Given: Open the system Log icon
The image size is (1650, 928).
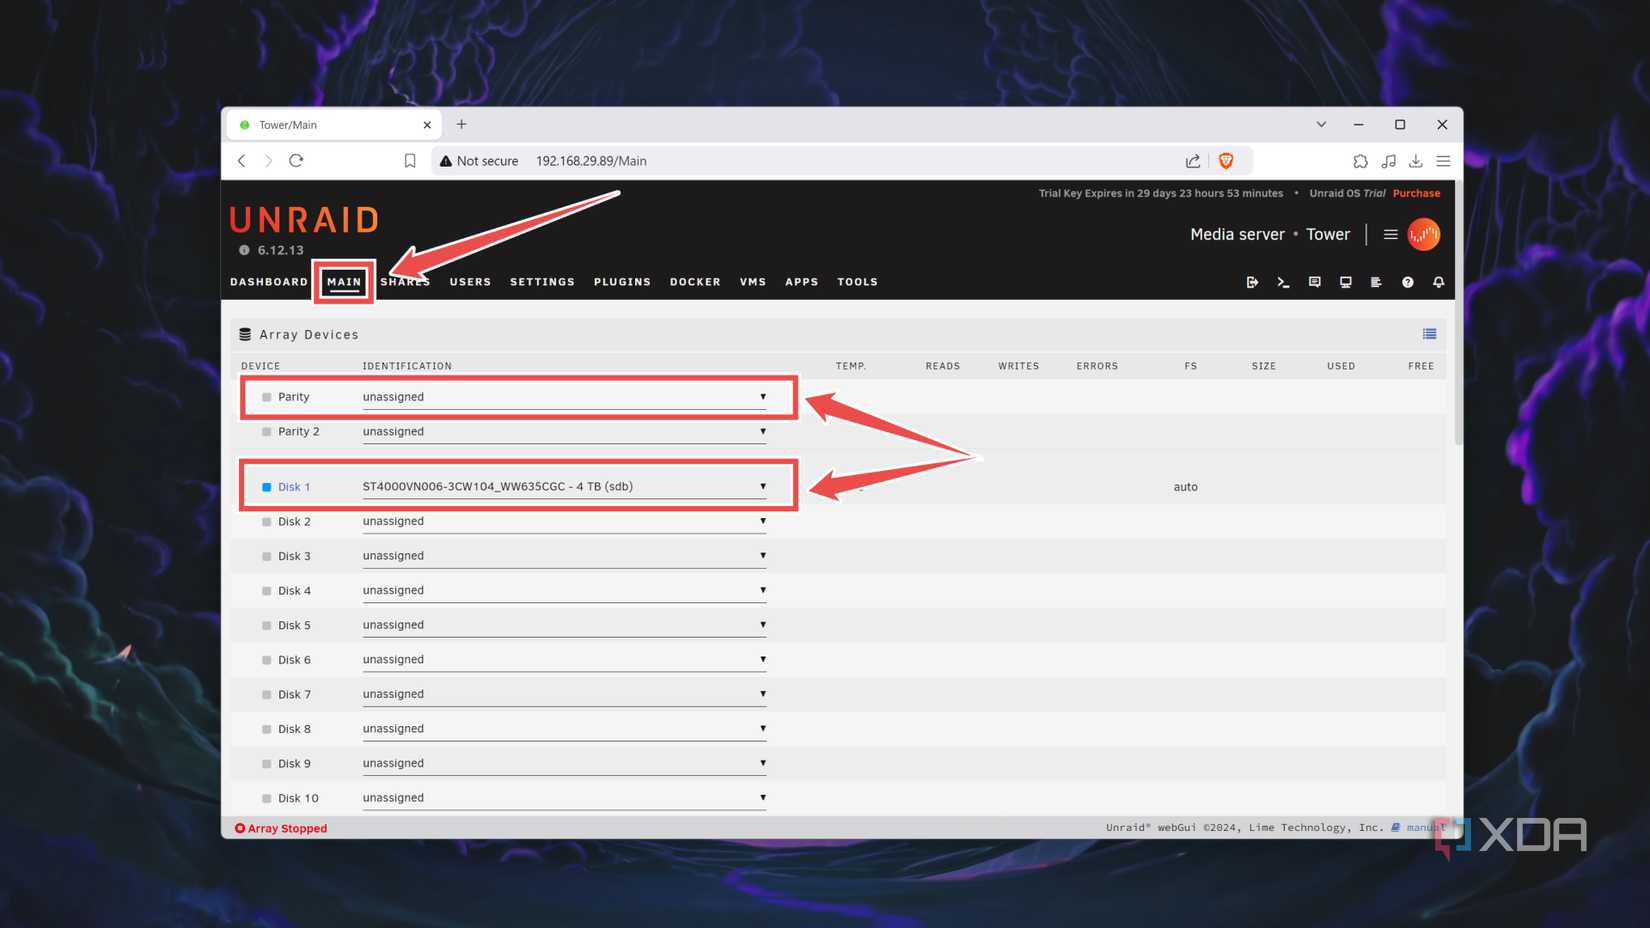Looking at the screenshot, I should [x=1376, y=283].
